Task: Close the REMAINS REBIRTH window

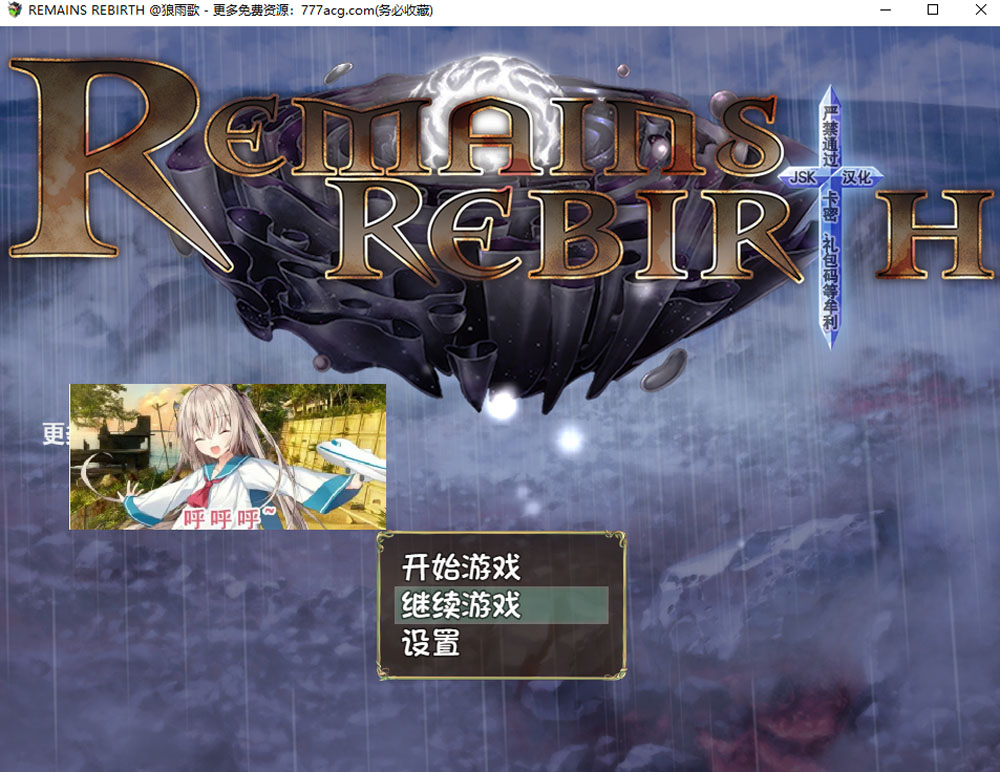Action: (981, 10)
